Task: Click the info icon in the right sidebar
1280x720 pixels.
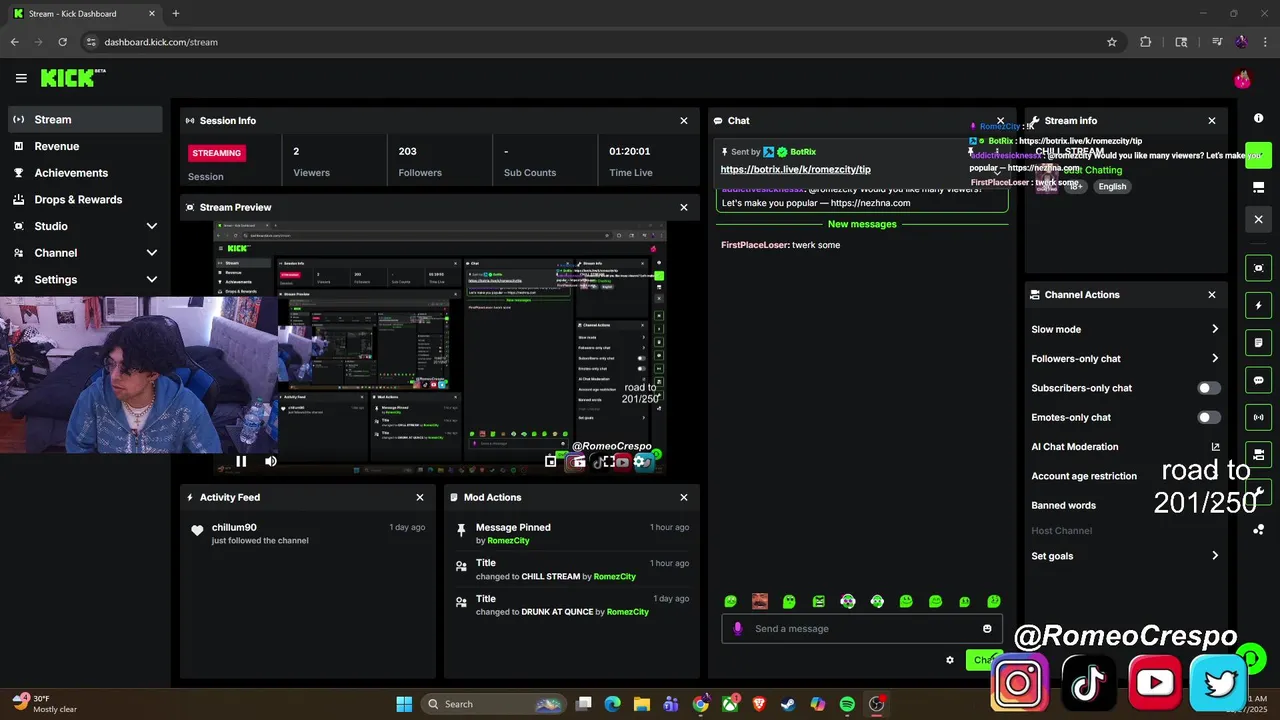Action: [1259, 118]
